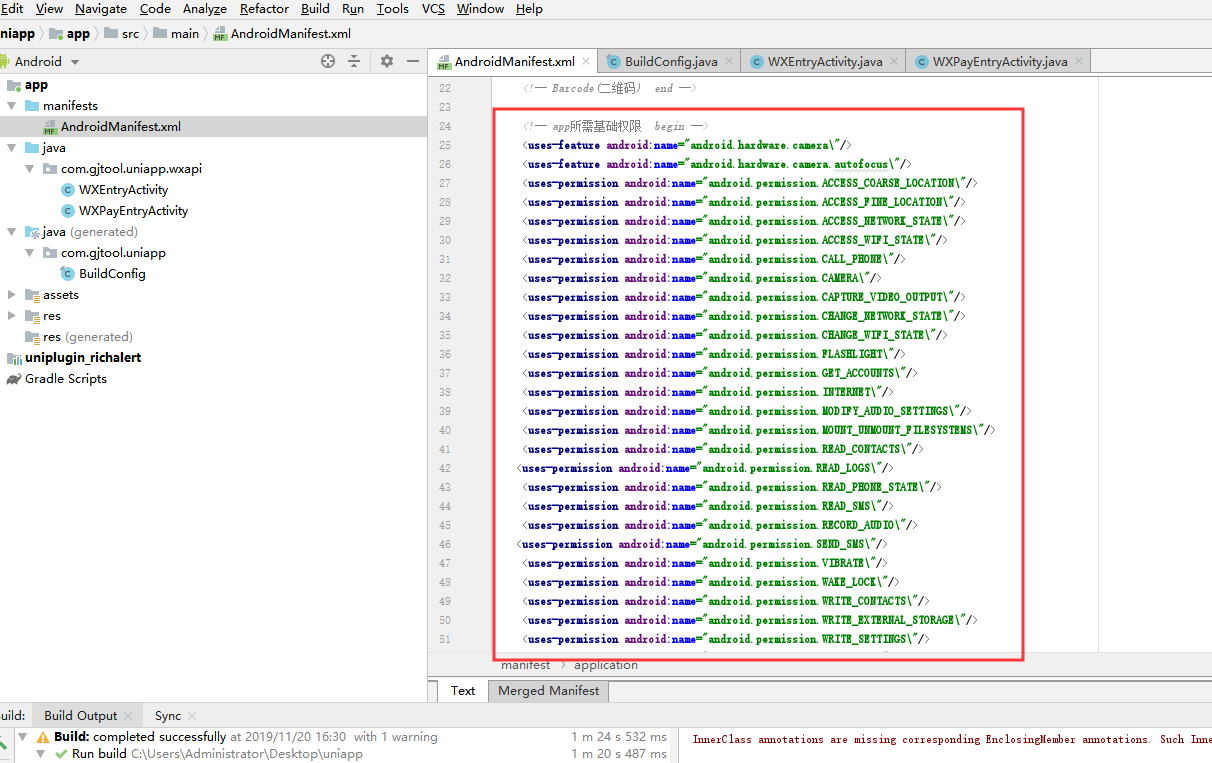The image size is (1212, 763).
Task: Switch to the WXEntryActivity.java tab
Action: coord(824,61)
